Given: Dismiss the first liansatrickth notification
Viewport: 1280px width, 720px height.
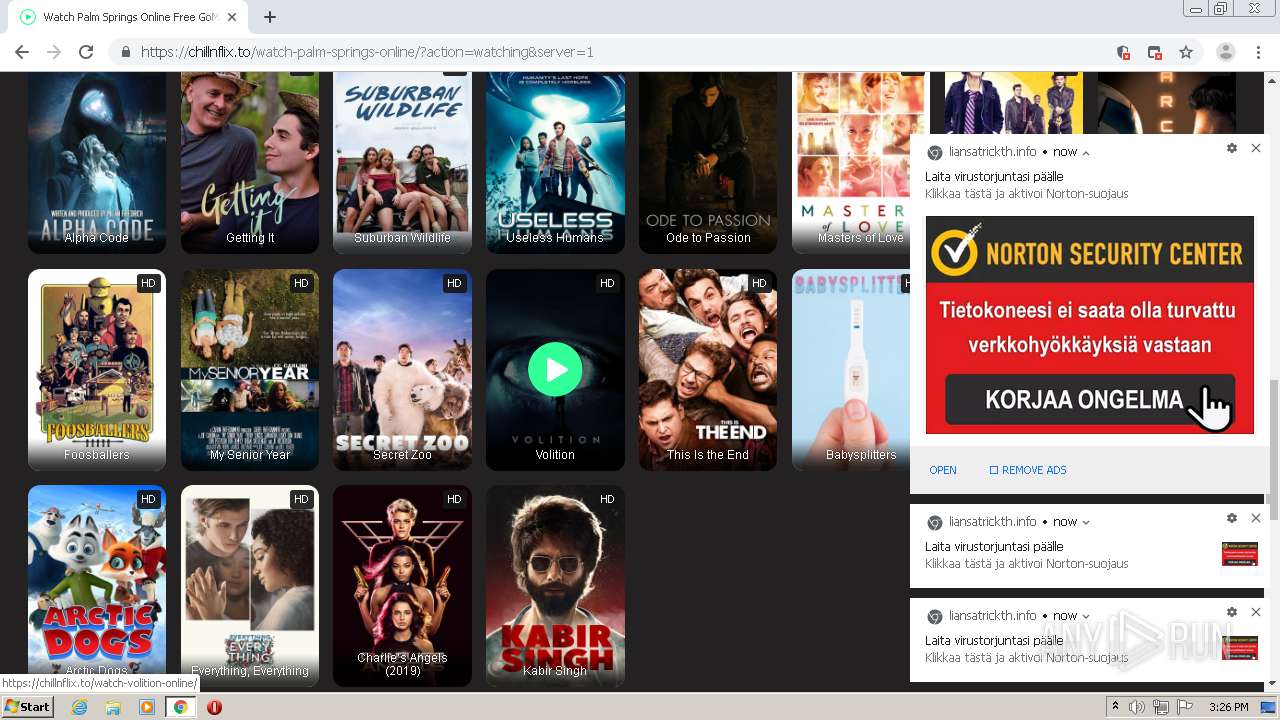Looking at the screenshot, I should pos(1256,148).
